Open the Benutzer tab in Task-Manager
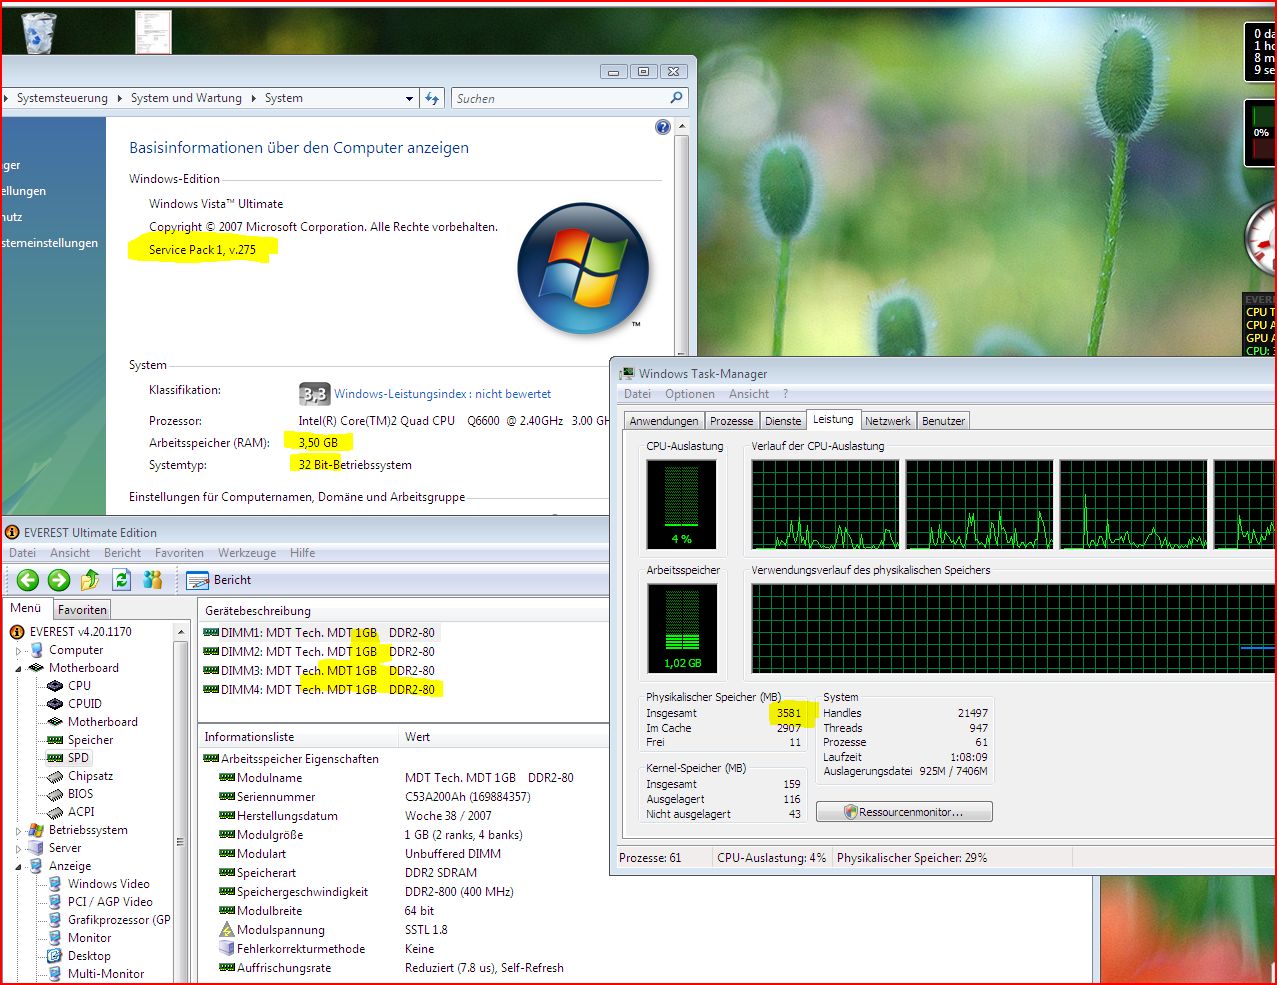1277x985 pixels. click(x=943, y=421)
